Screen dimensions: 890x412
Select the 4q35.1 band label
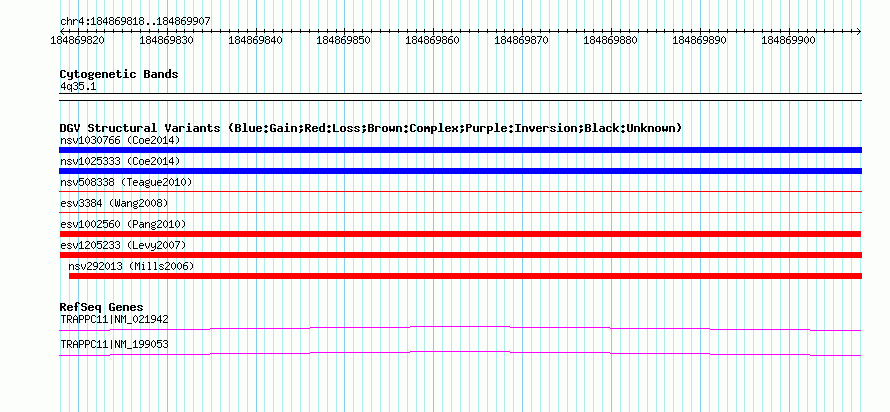pyautogui.click(x=78, y=86)
